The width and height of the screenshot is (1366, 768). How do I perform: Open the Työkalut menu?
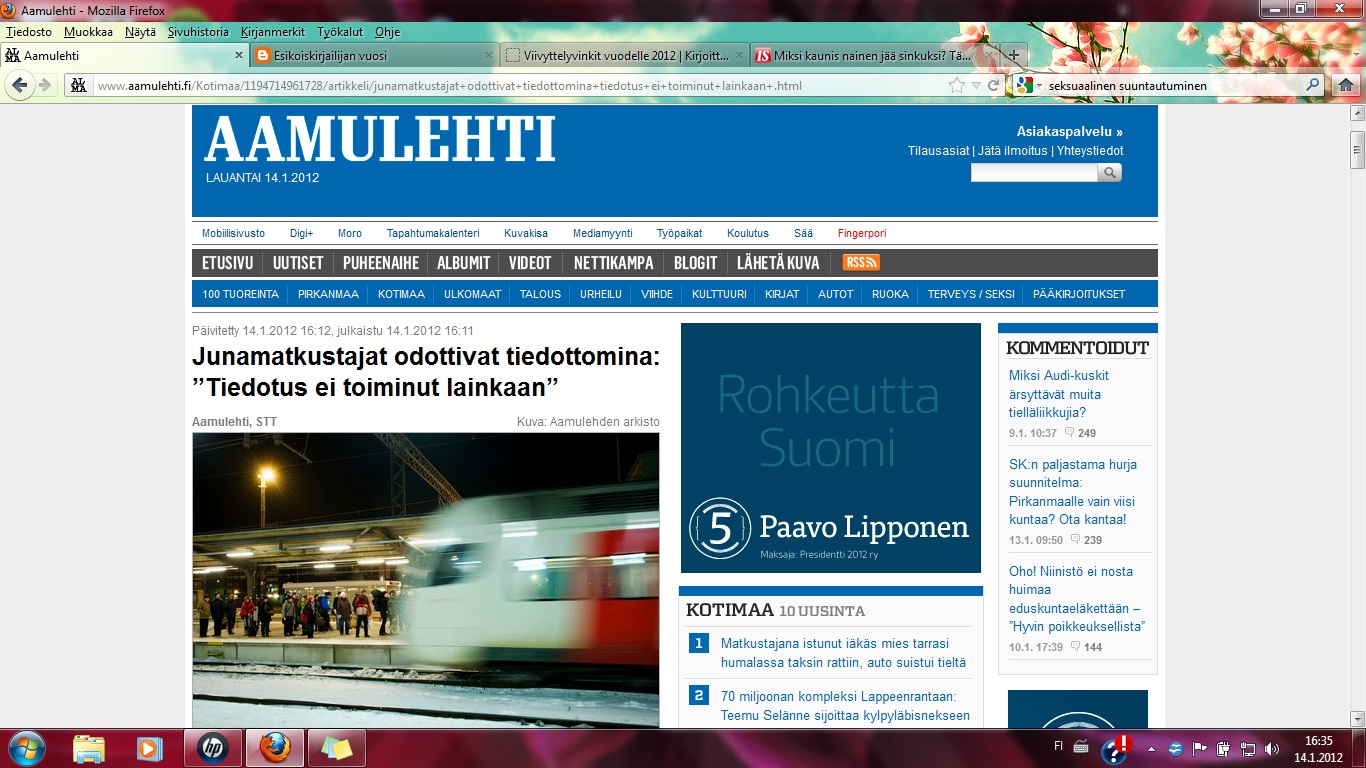tap(340, 32)
